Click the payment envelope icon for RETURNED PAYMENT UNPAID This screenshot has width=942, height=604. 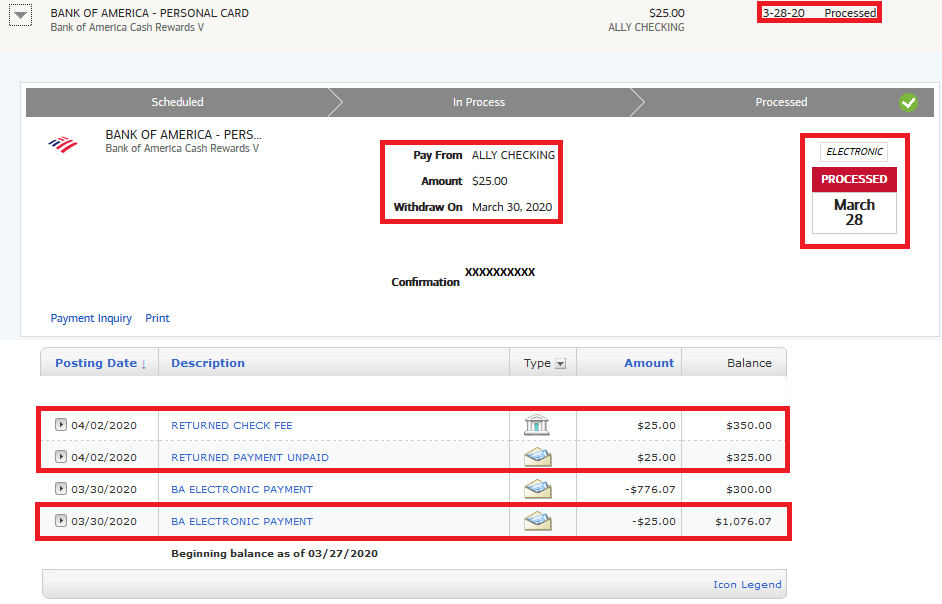(538, 457)
